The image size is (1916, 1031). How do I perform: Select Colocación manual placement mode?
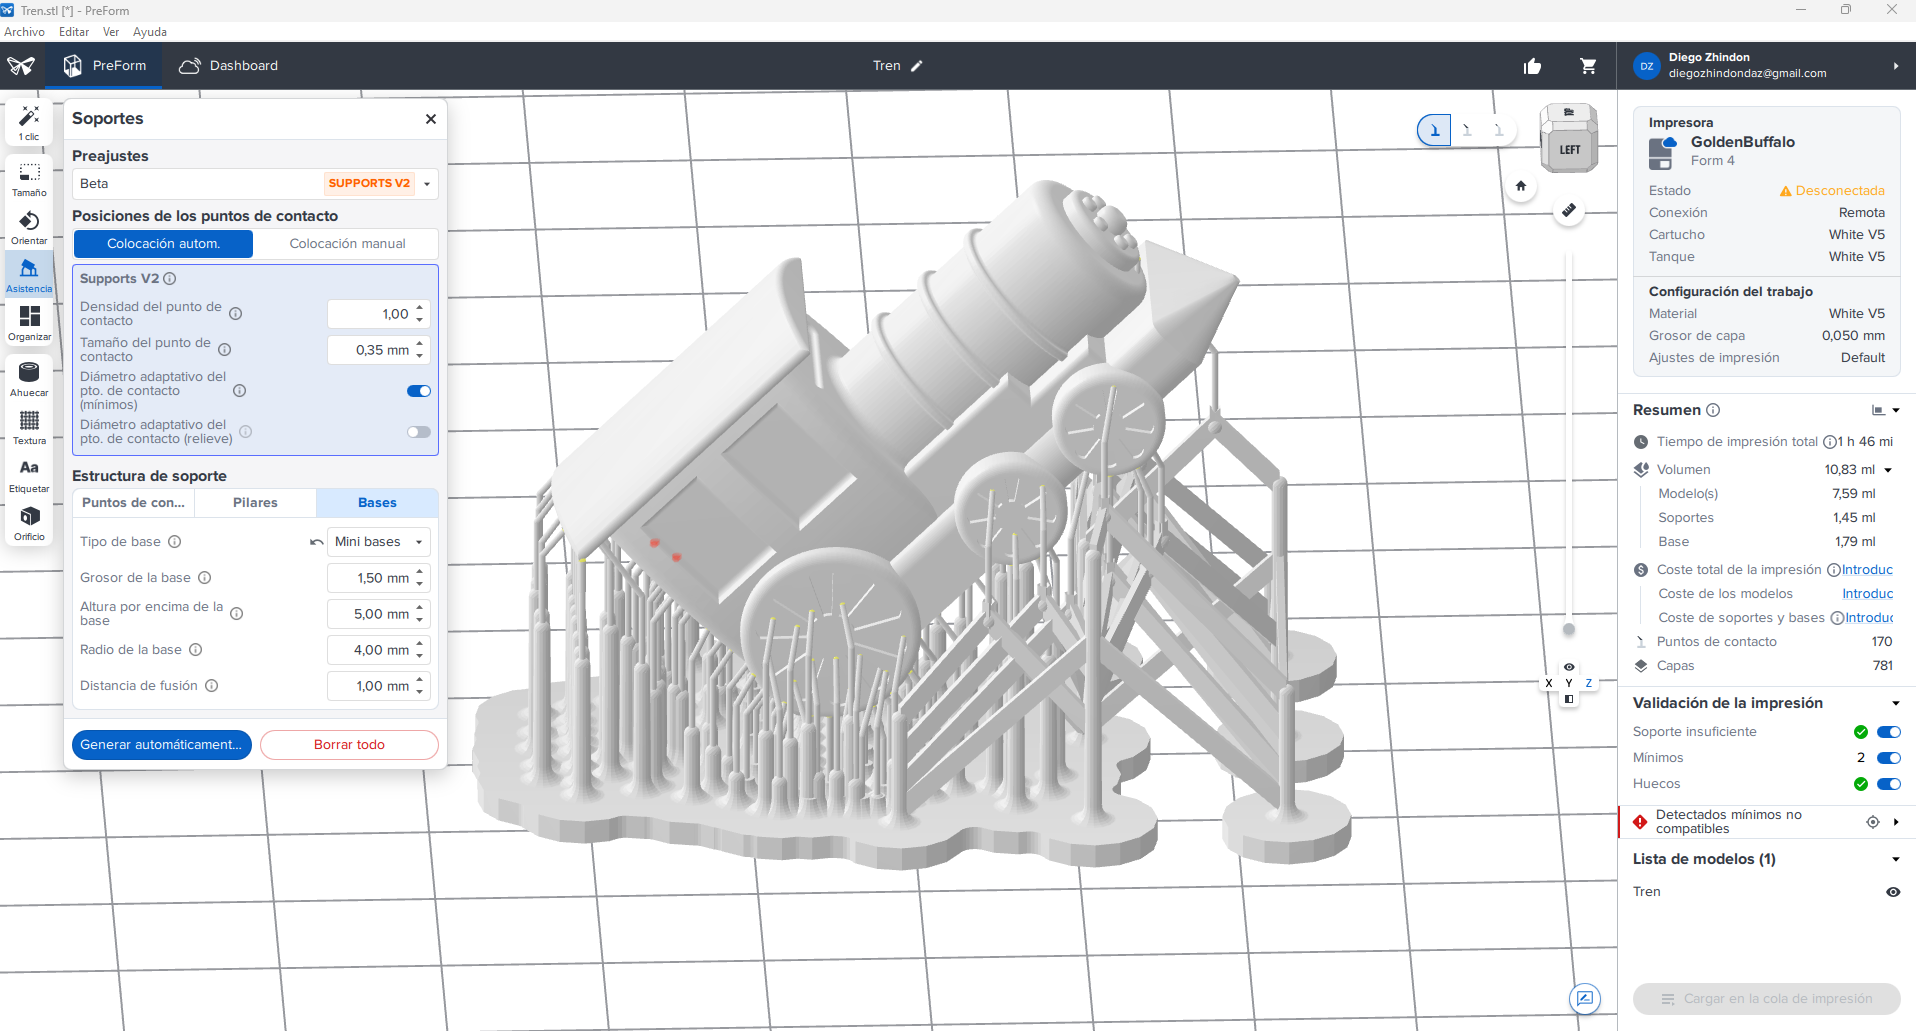(347, 244)
